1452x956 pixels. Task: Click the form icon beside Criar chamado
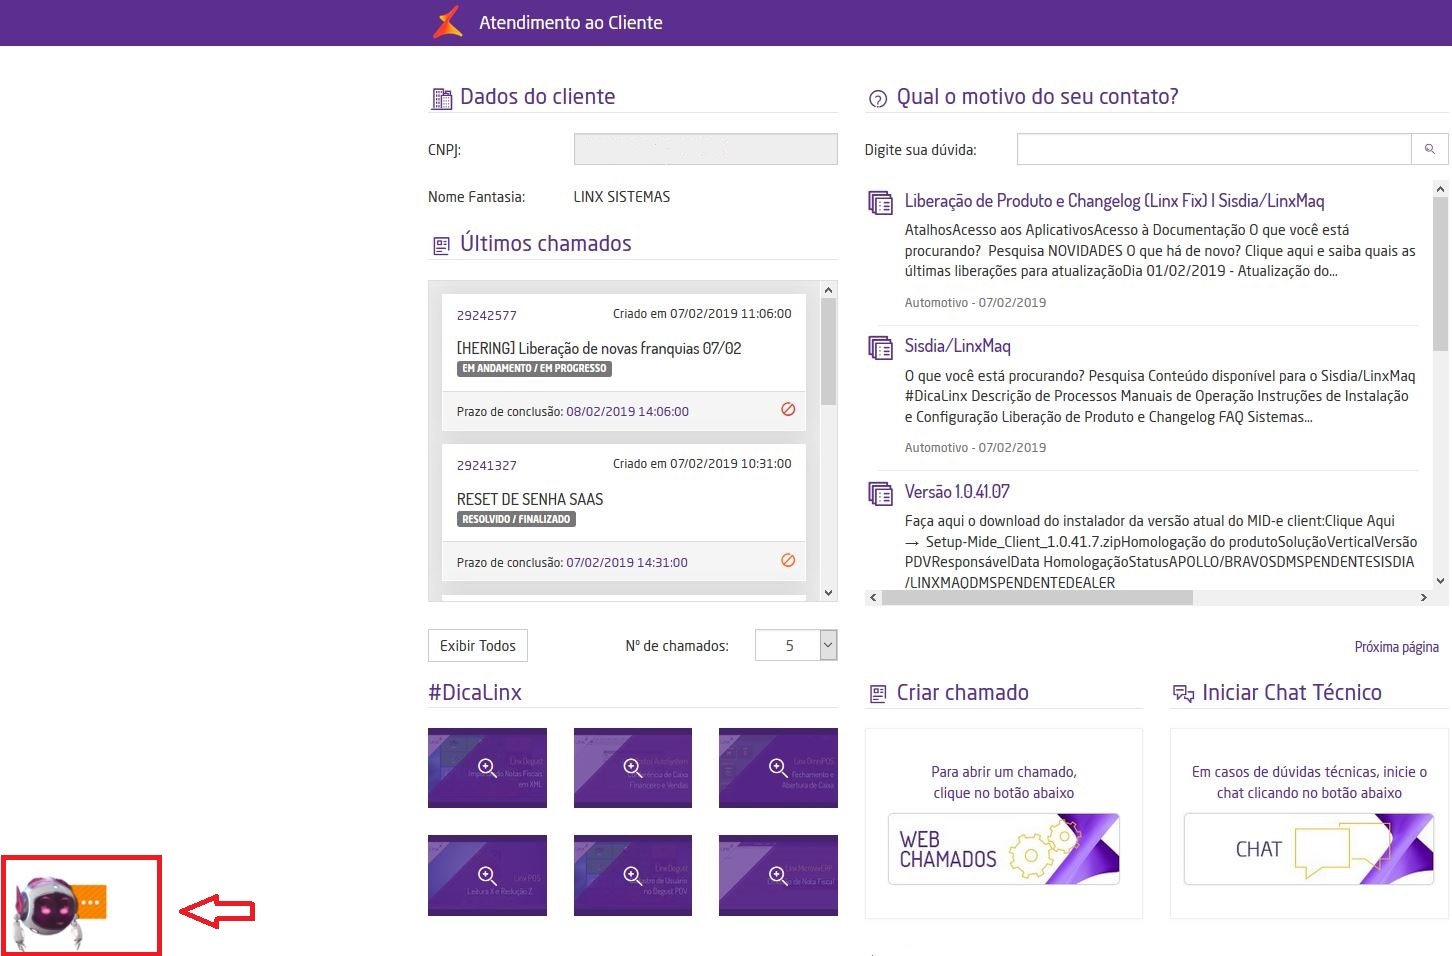coord(878,694)
